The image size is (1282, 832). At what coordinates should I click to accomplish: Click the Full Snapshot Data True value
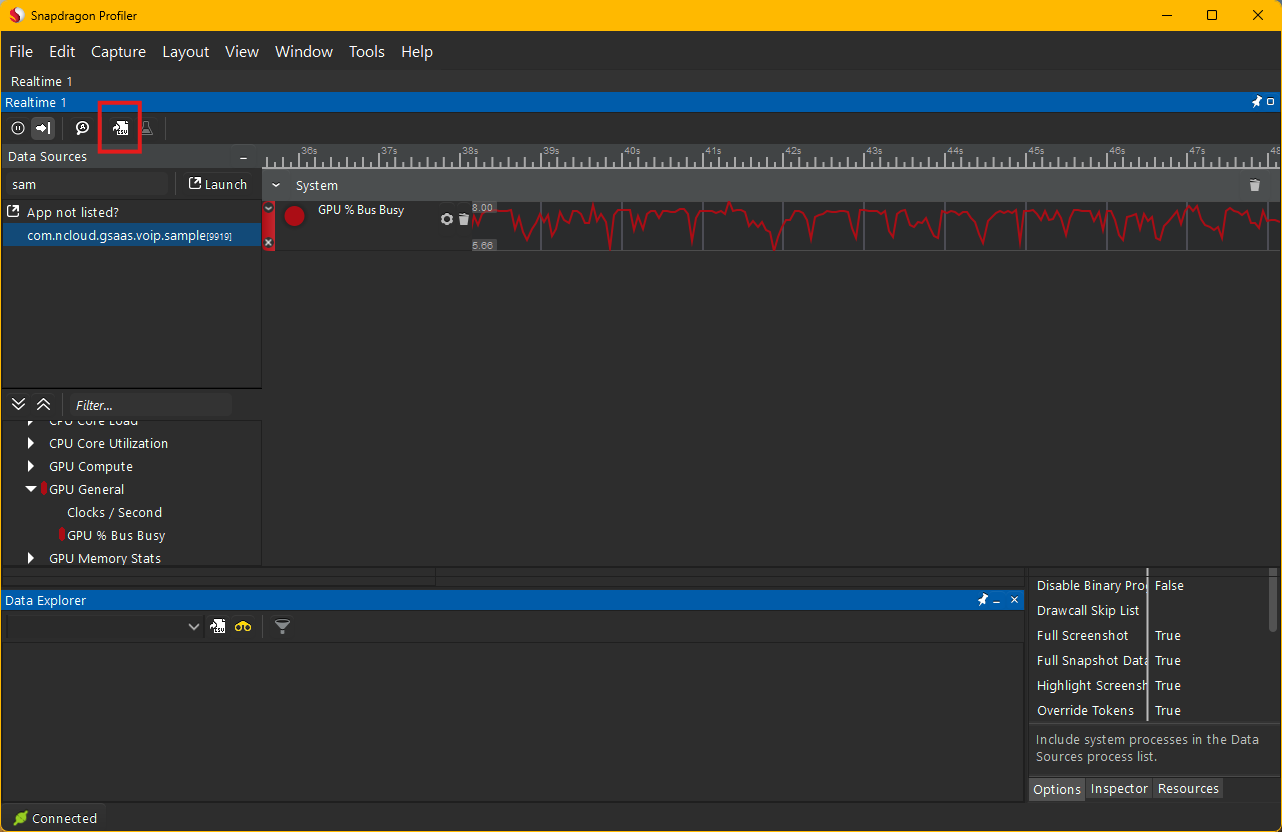[x=1168, y=661]
